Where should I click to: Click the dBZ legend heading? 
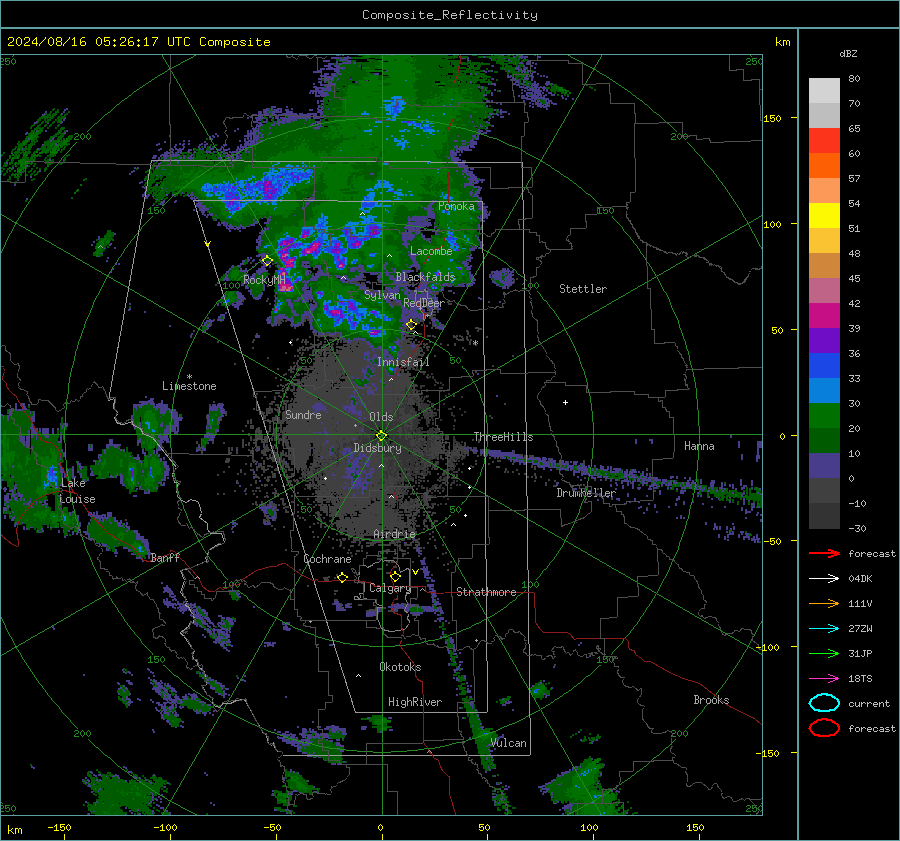point(848,53)
